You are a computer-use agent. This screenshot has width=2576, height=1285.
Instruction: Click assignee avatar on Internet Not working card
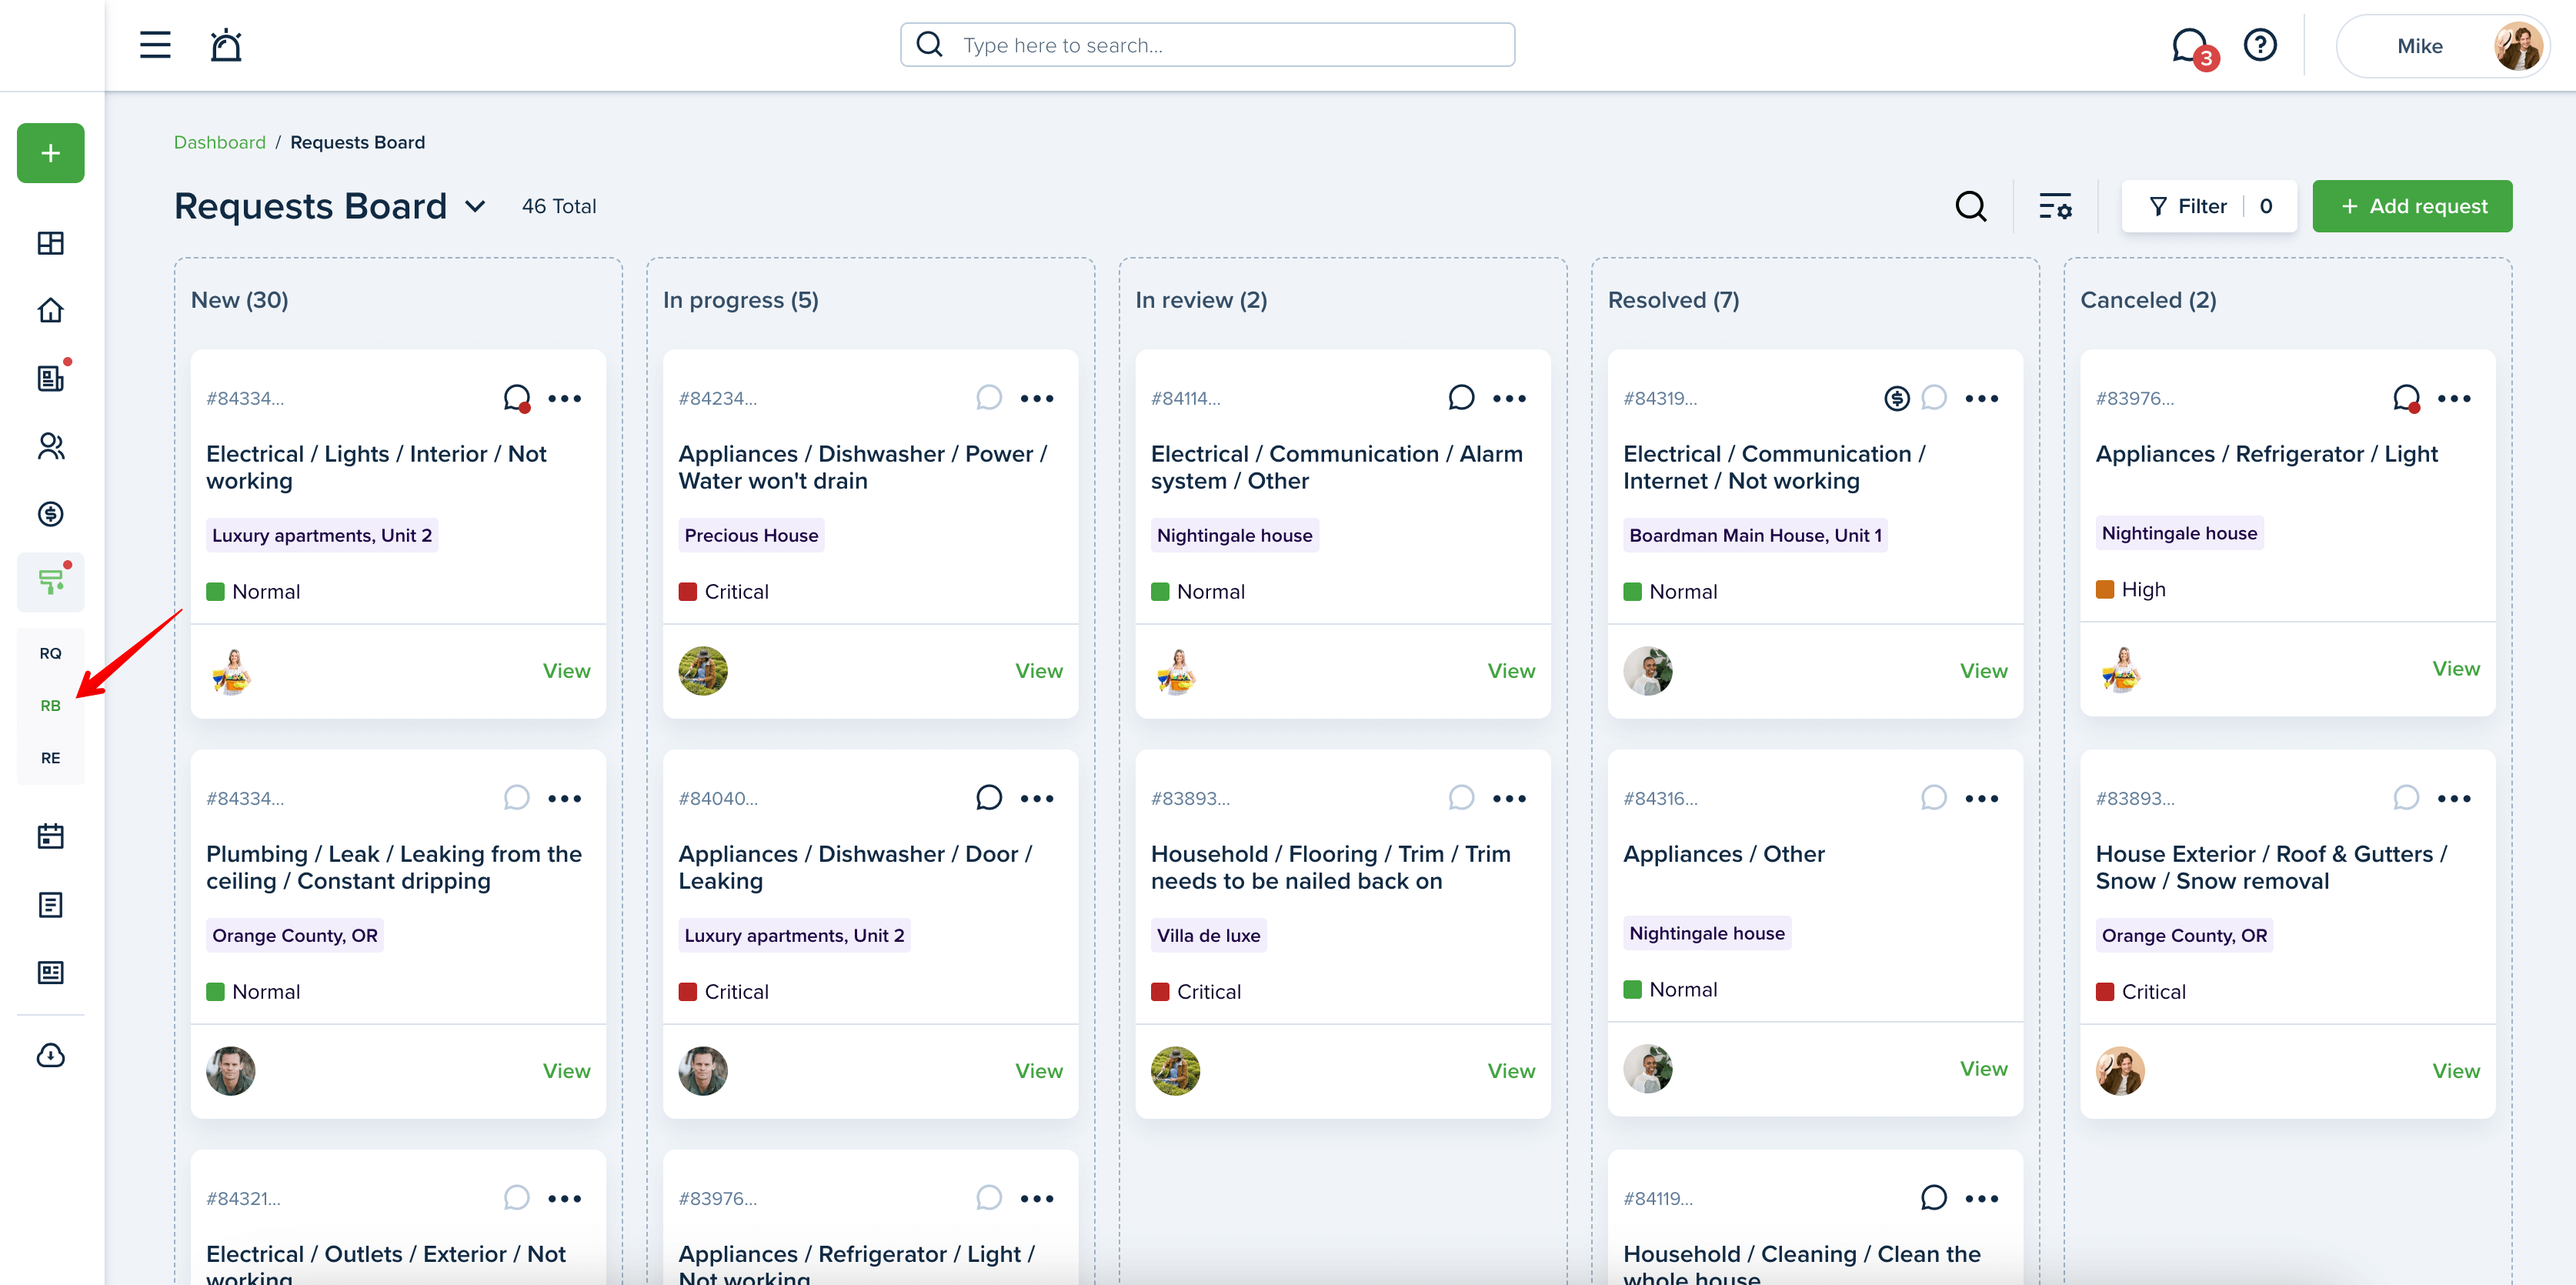coord(1648,671)
